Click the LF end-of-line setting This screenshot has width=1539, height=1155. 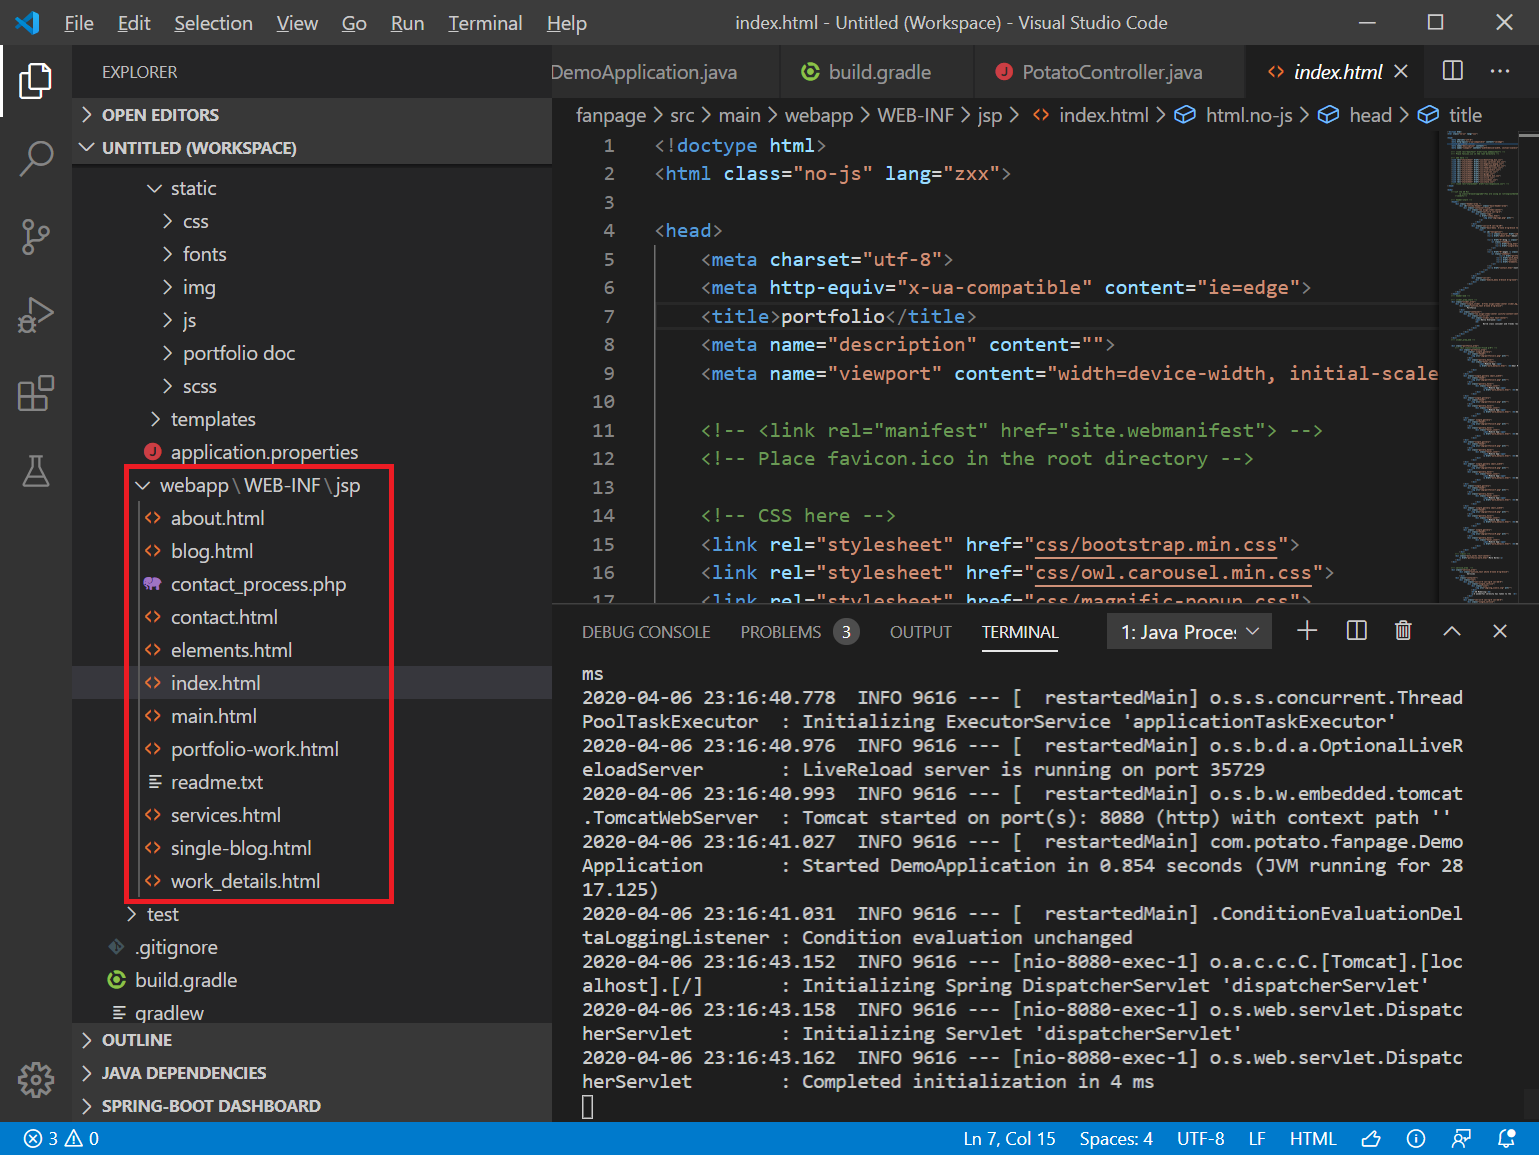tap(1257, 1139)
